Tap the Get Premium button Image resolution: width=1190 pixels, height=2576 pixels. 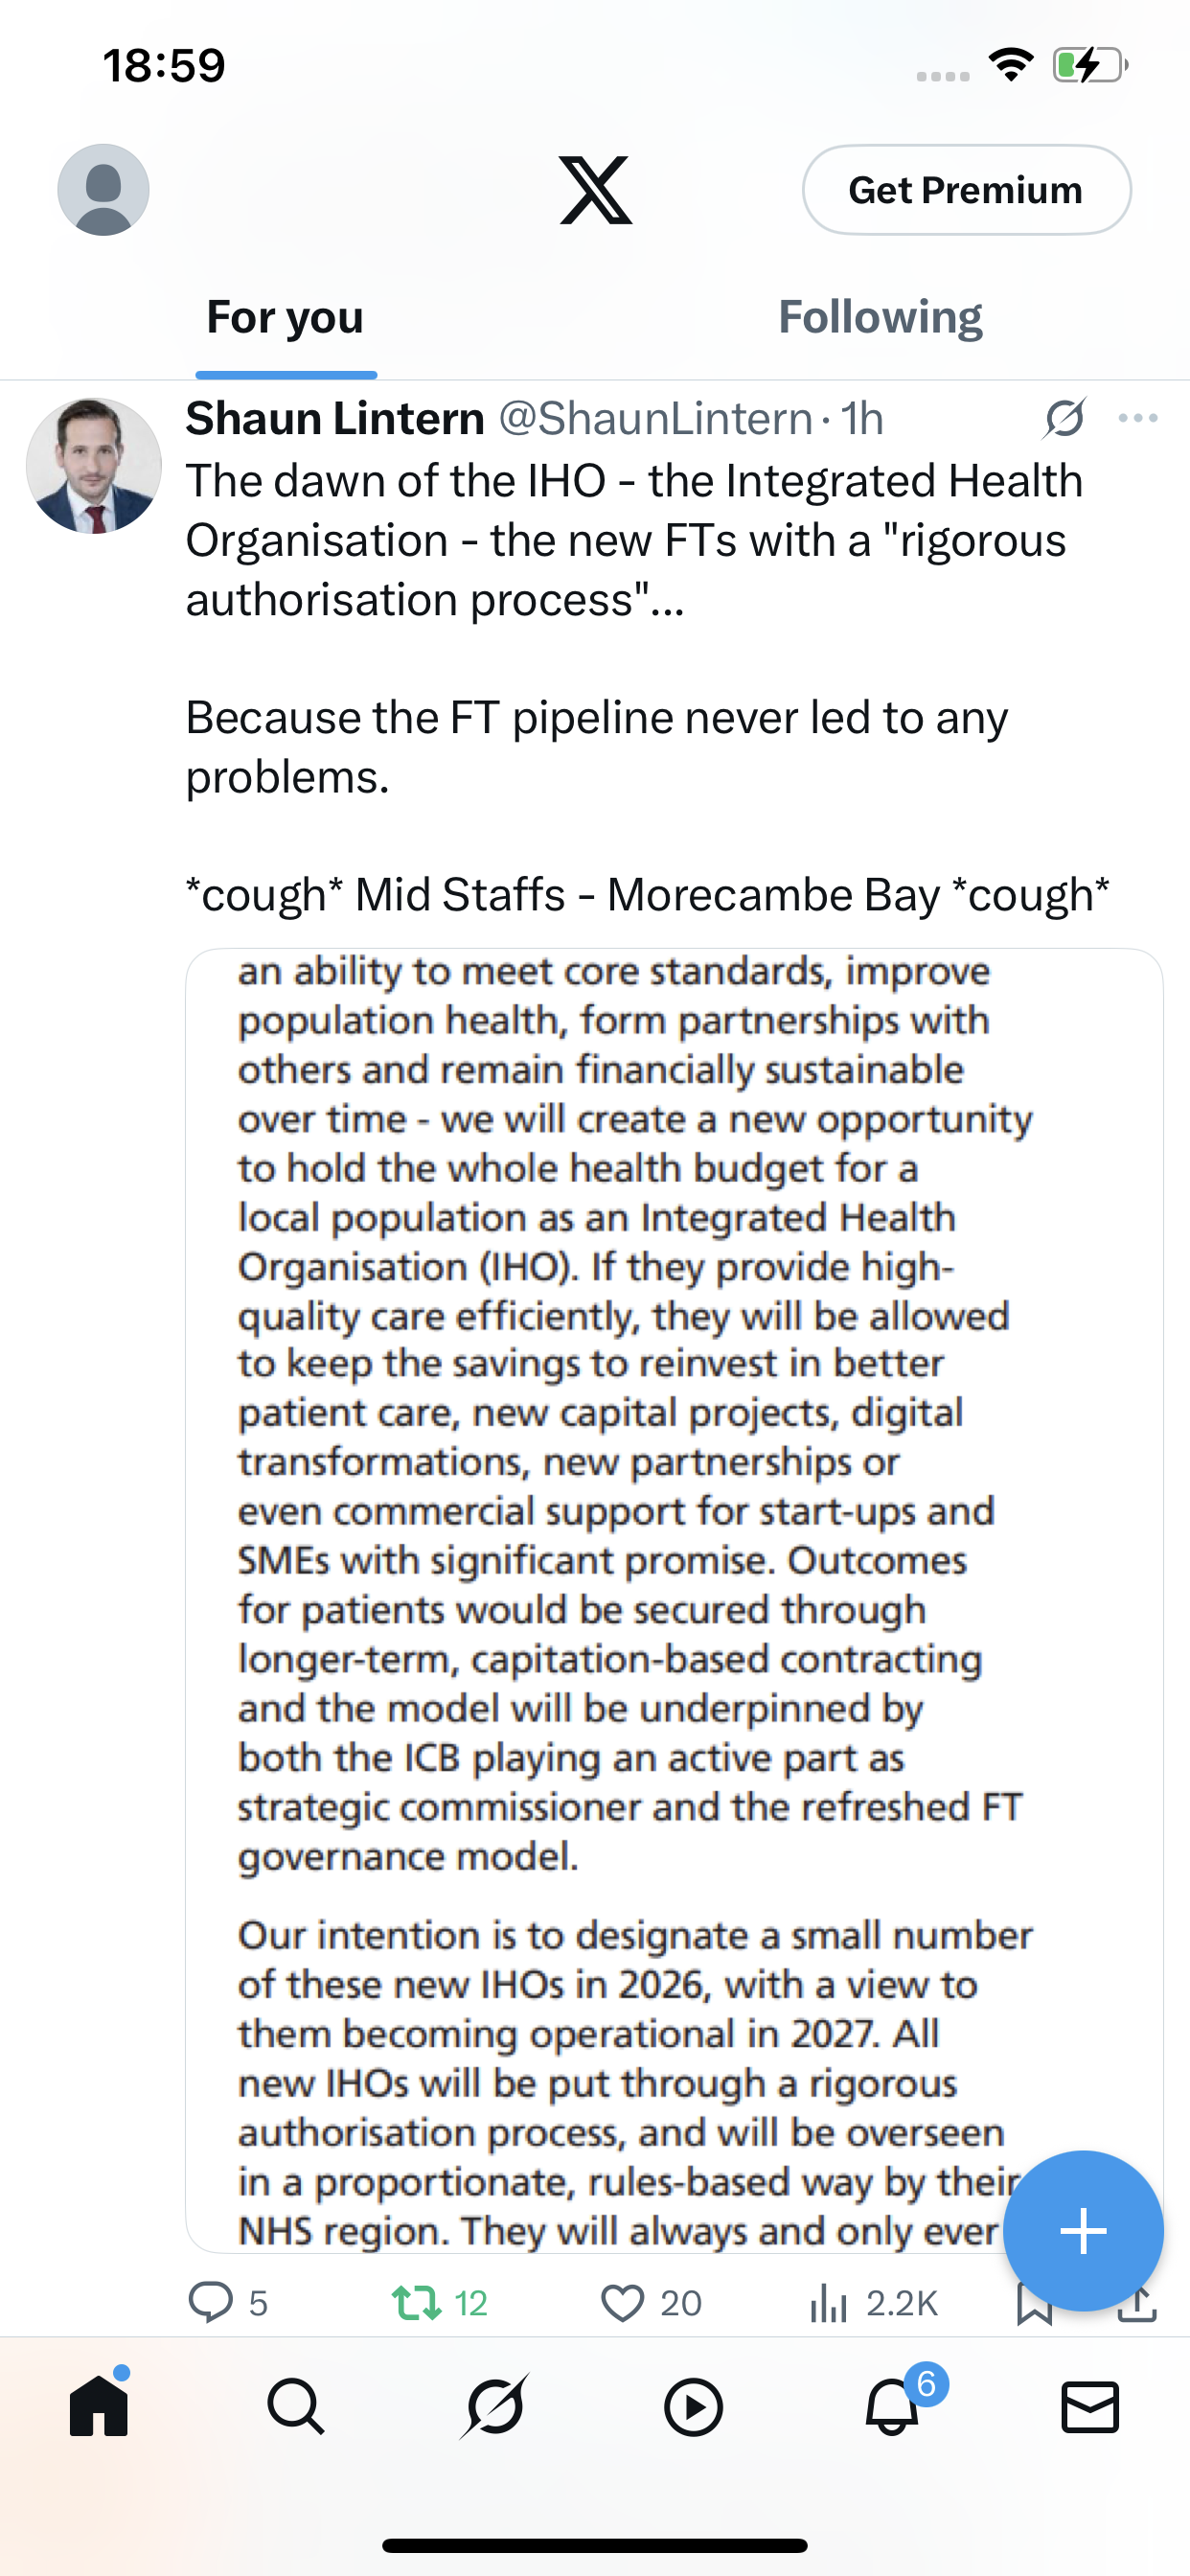pos(966,190)
